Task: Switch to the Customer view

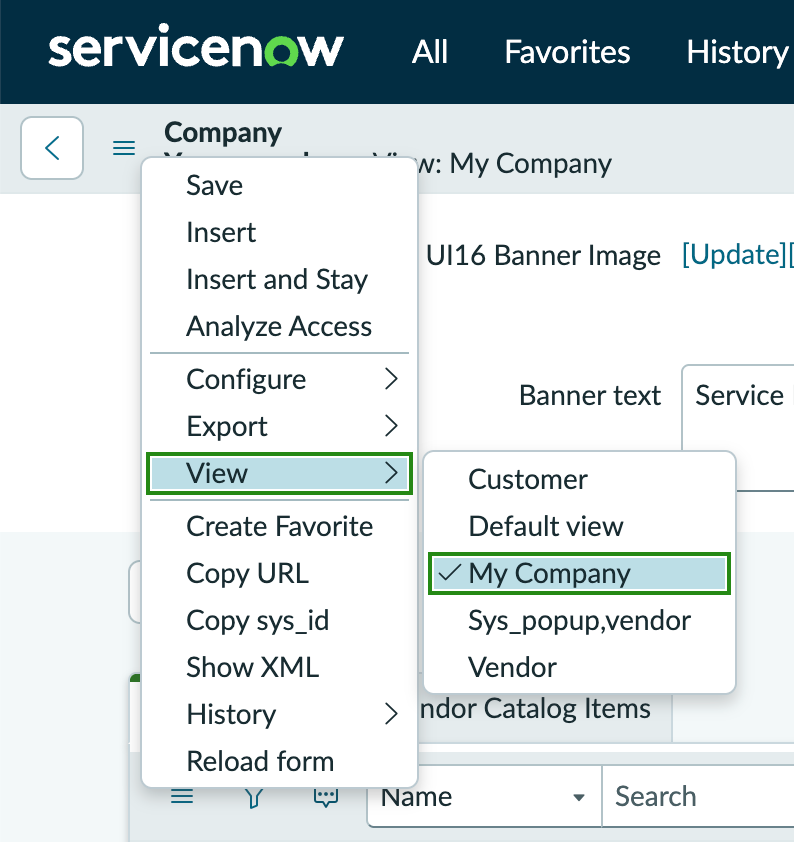Action: [x=579, y=479]
